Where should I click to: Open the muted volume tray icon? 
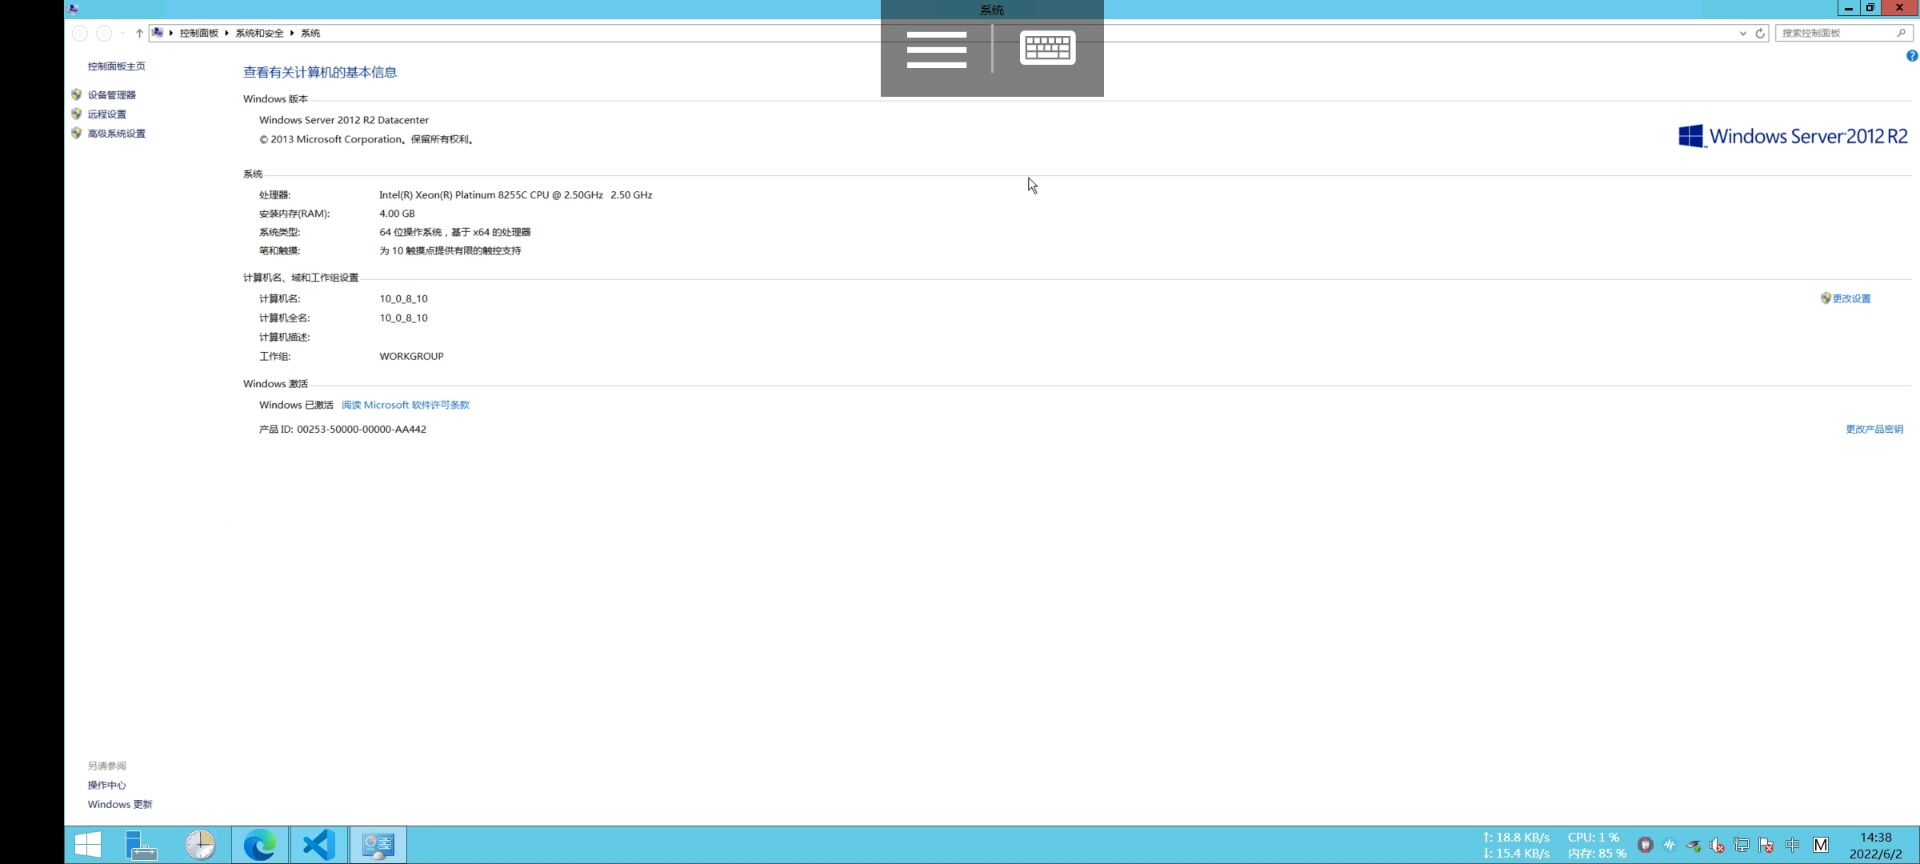1717,845
